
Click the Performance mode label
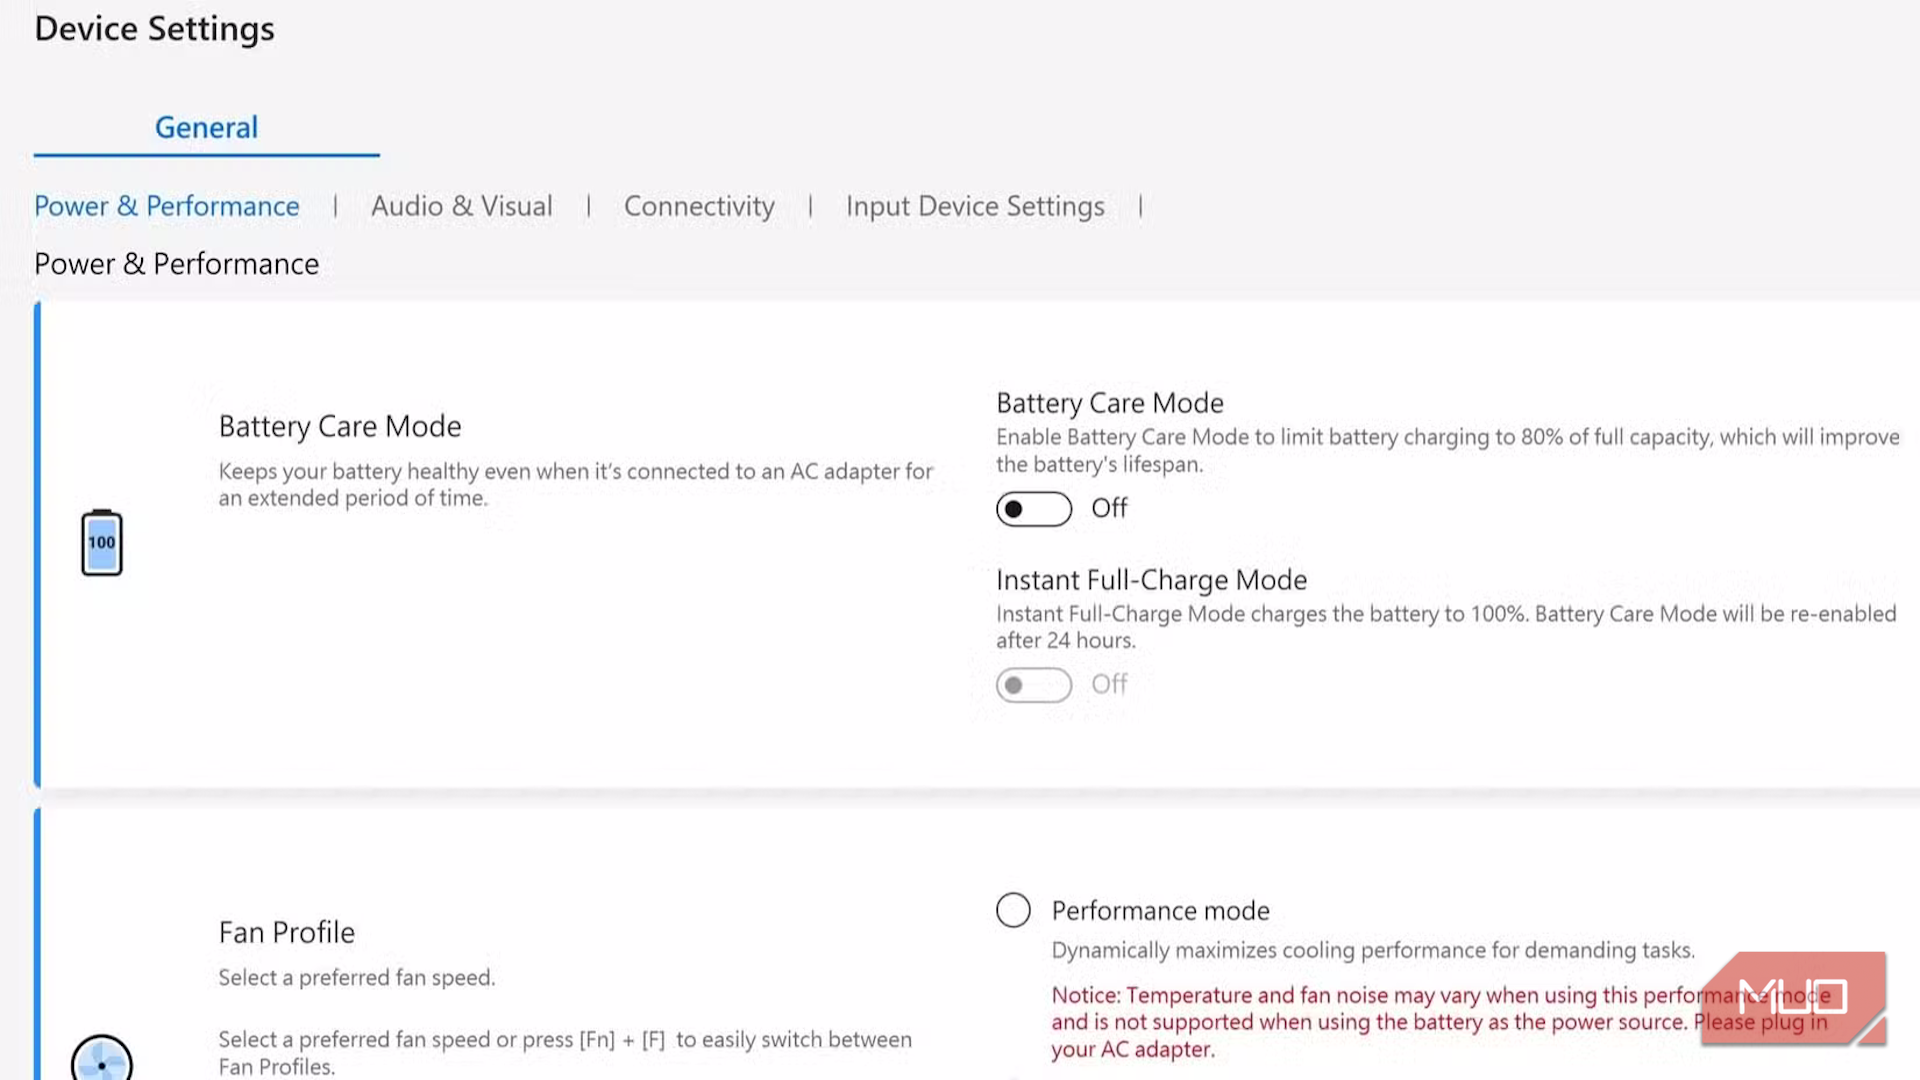[1160, 910]
